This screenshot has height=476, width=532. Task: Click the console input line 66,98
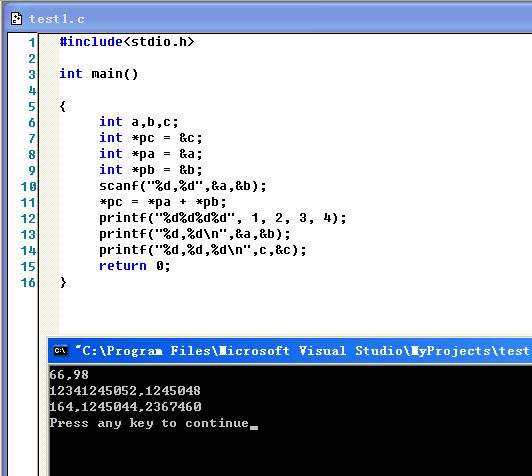[69, 375]
